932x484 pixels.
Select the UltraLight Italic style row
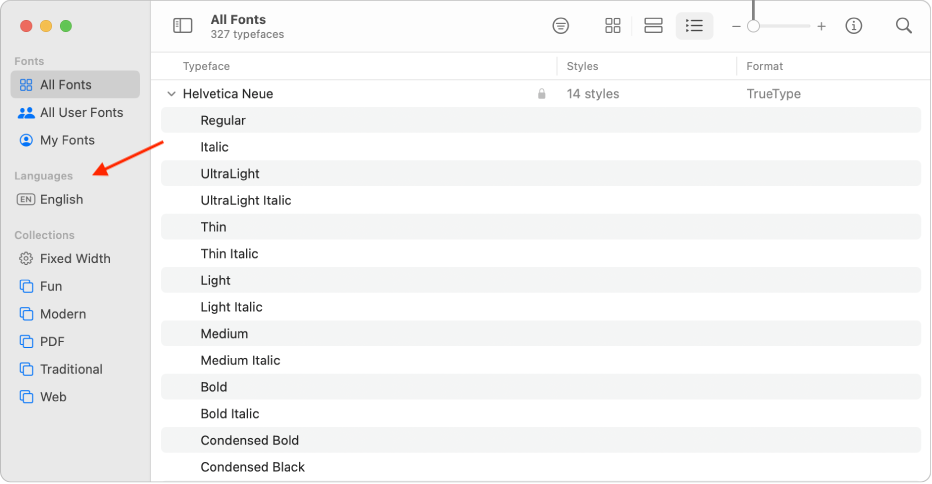(x=541, y=200)
